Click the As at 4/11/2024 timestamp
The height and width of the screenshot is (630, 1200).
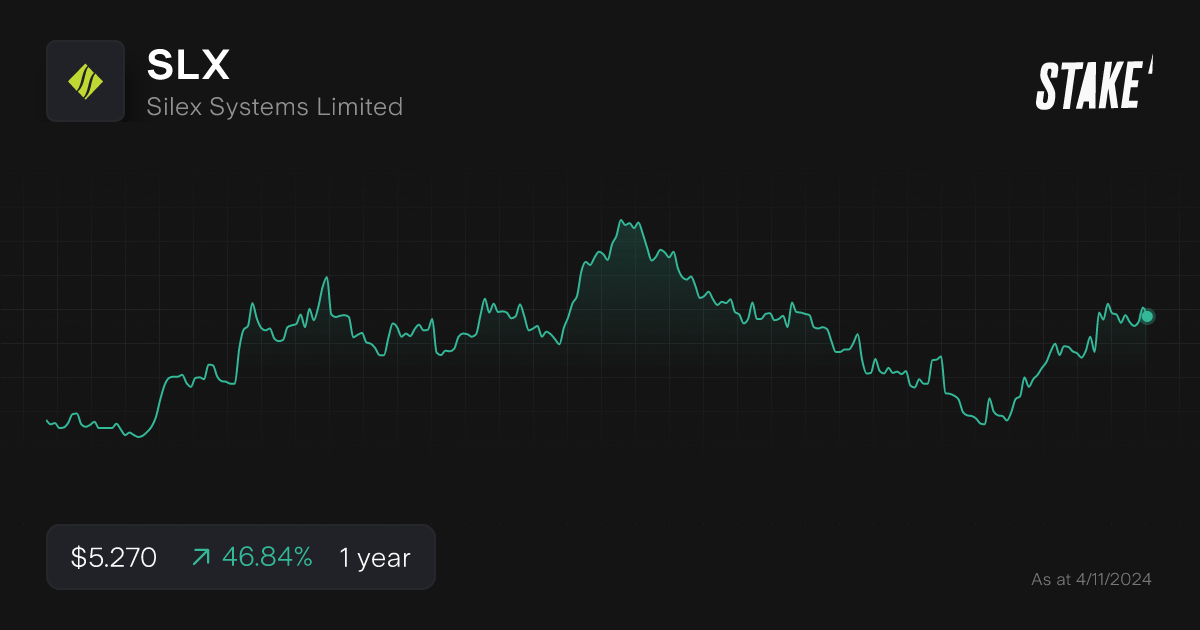[1090, 579]
